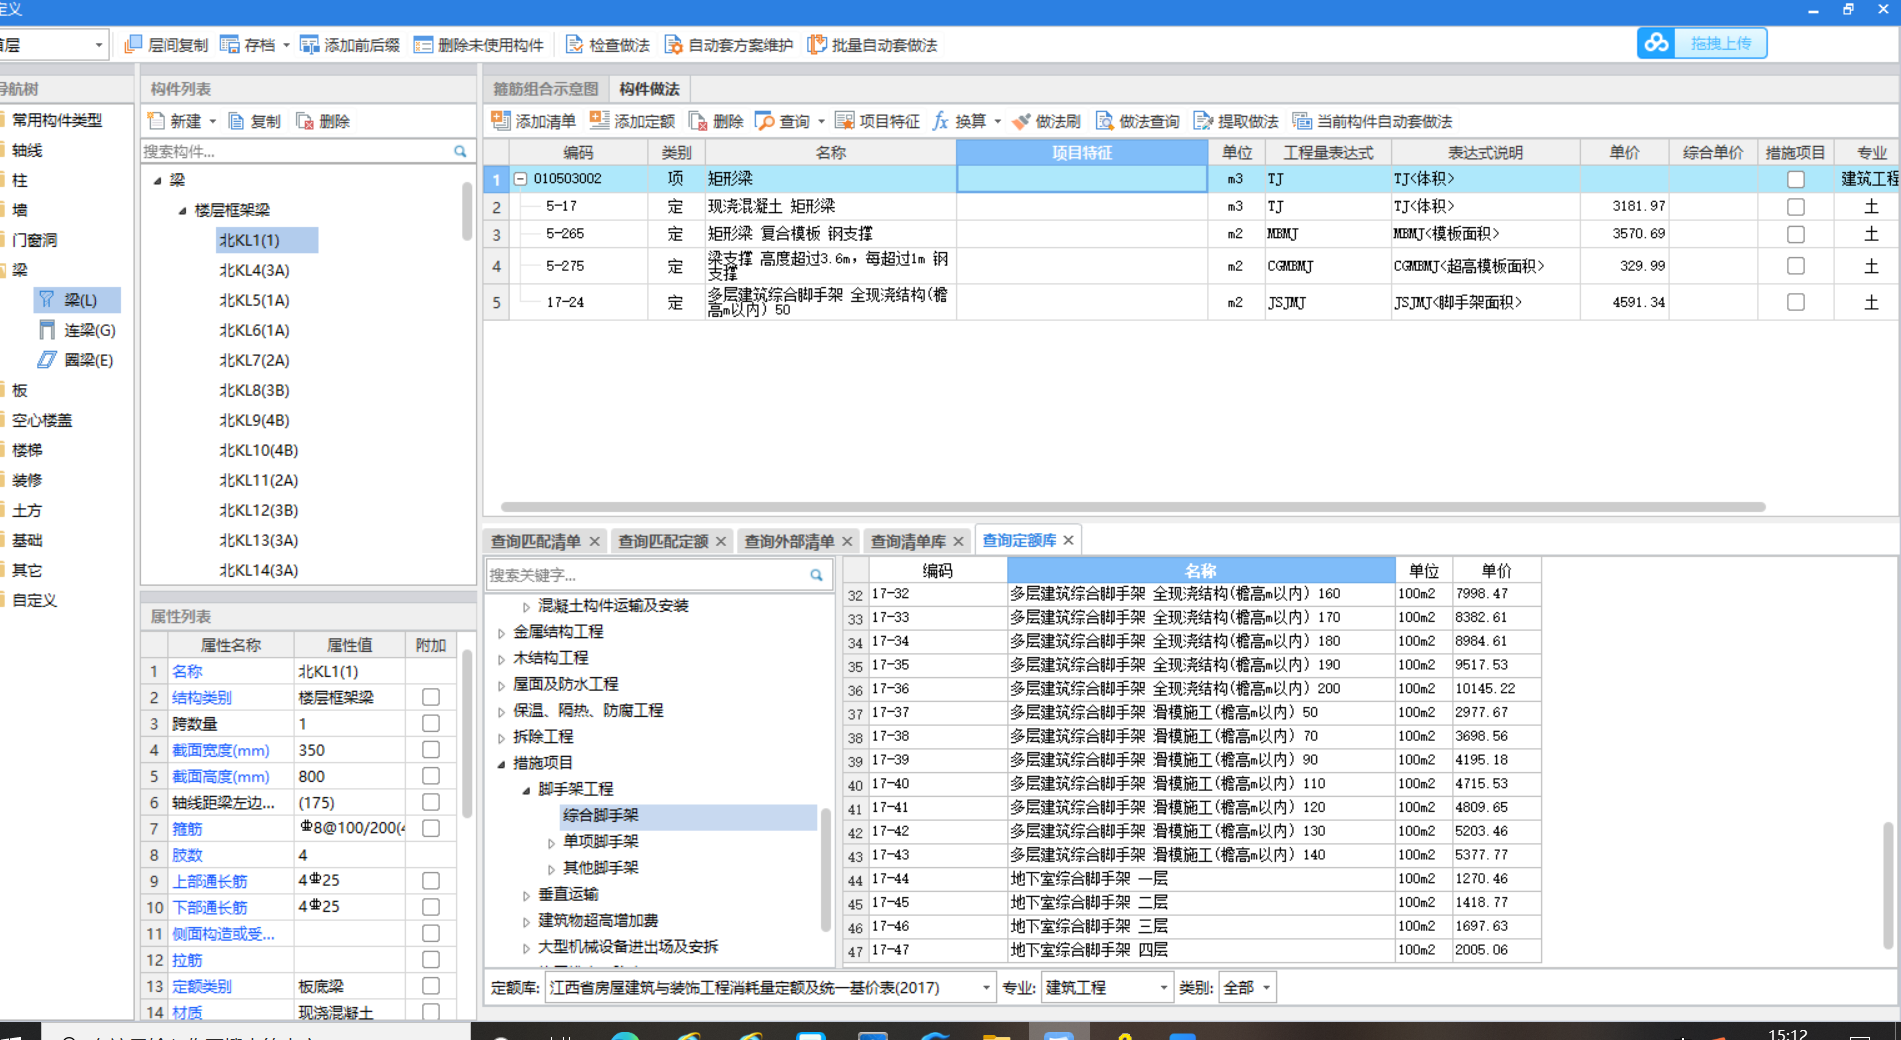Check 附加 box for 截面宽度 property
The width and height of the screenshot is (1901, 1040).
click(x=431, y=750)
